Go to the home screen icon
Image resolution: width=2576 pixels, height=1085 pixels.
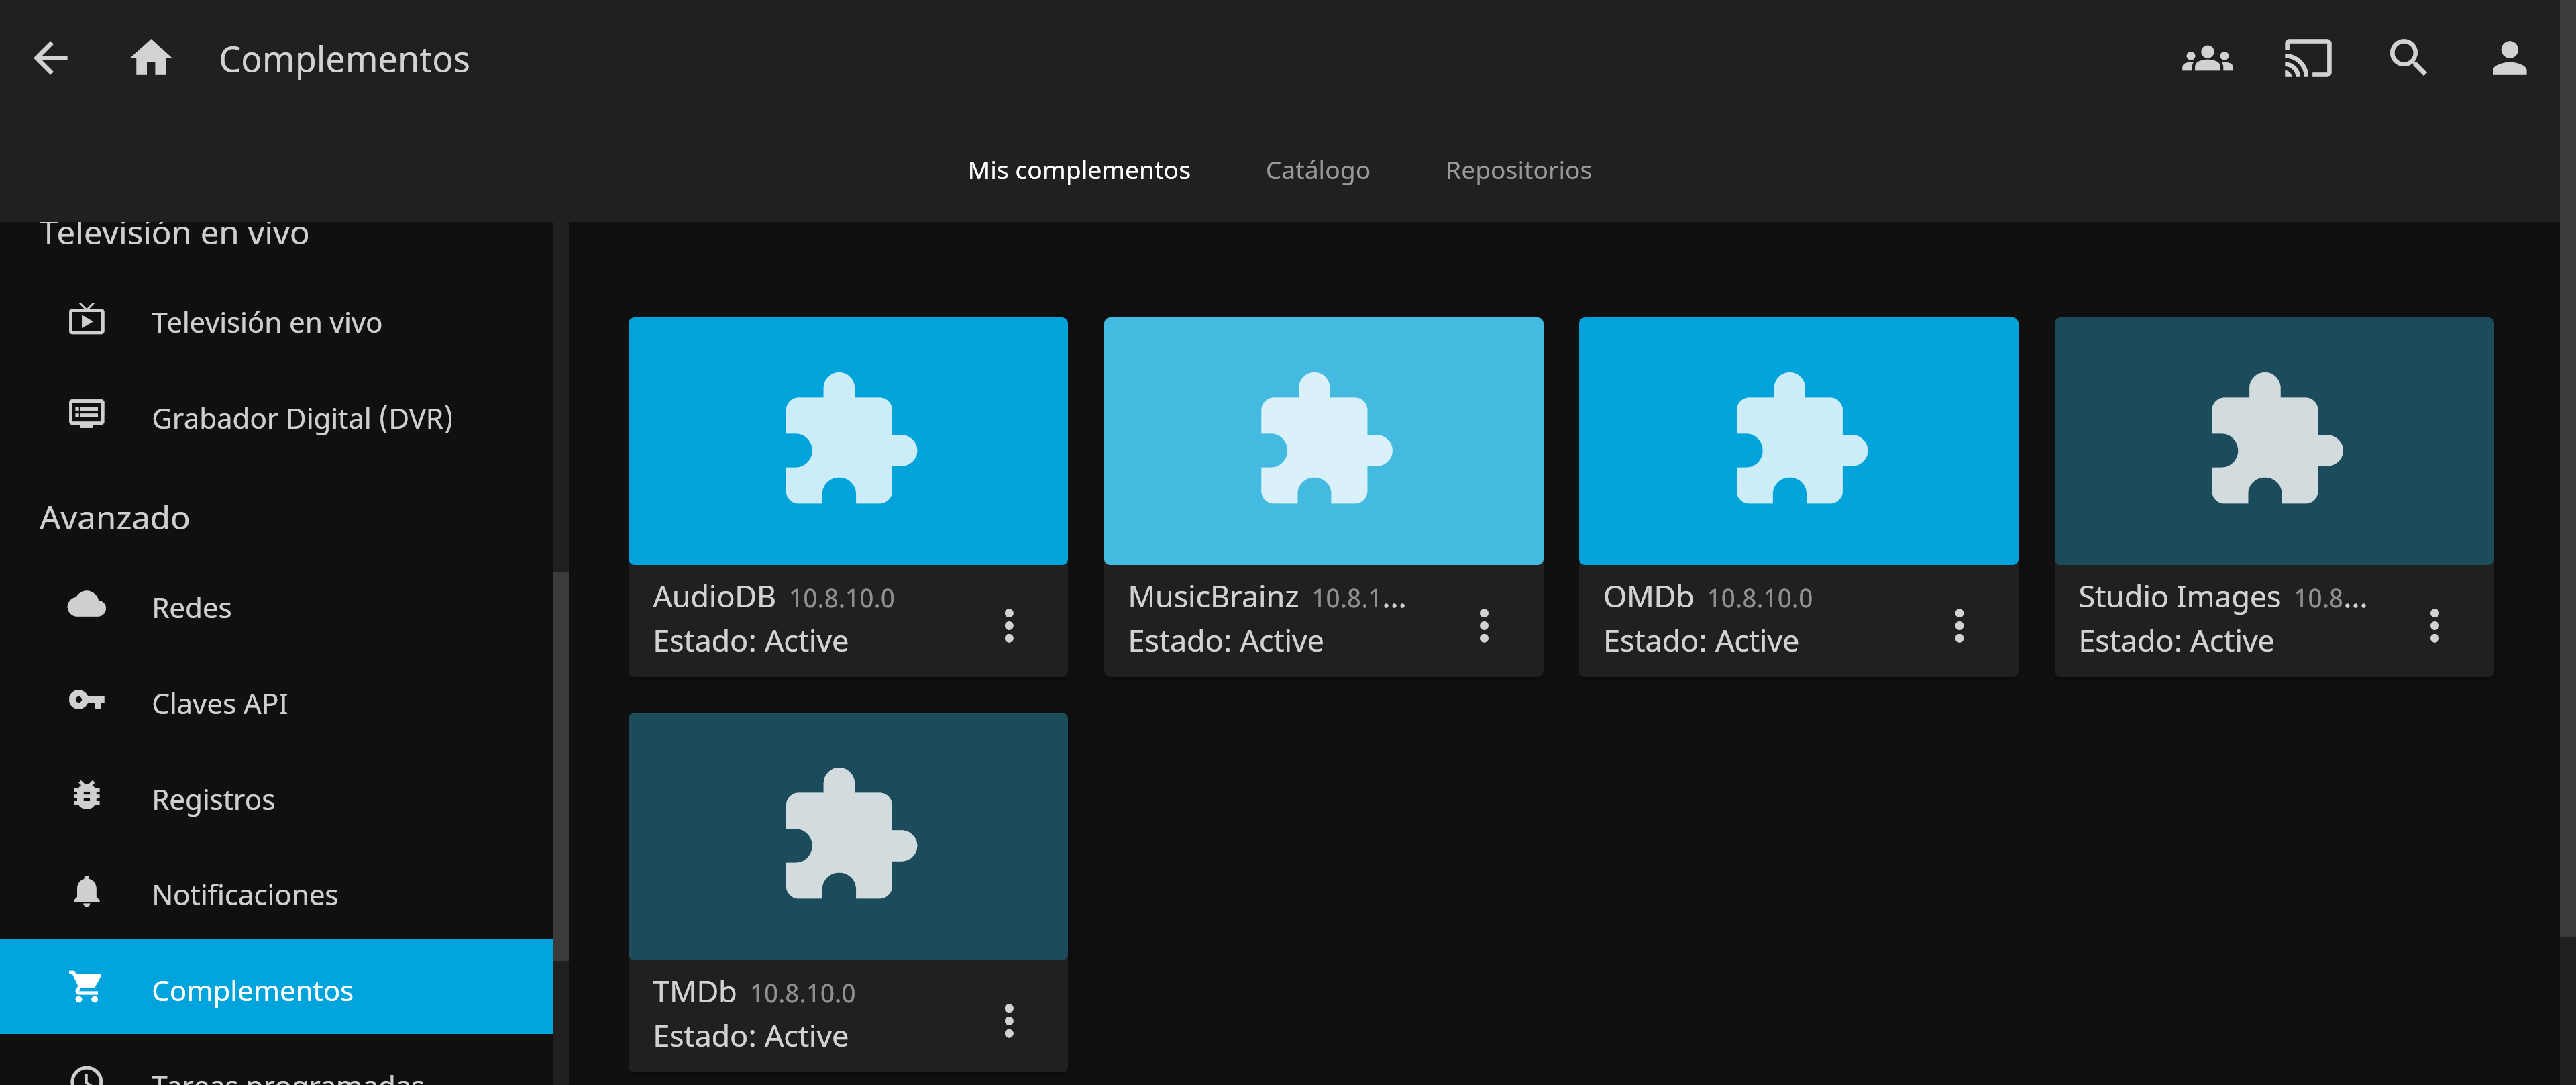point(151,58)
